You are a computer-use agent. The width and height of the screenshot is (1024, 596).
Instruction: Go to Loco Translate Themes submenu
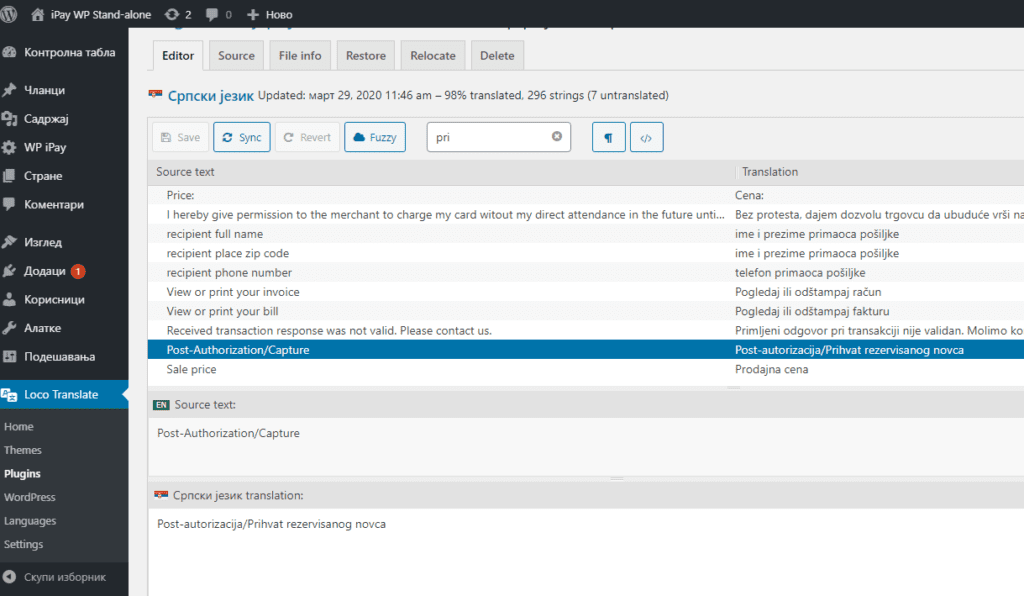23,450
